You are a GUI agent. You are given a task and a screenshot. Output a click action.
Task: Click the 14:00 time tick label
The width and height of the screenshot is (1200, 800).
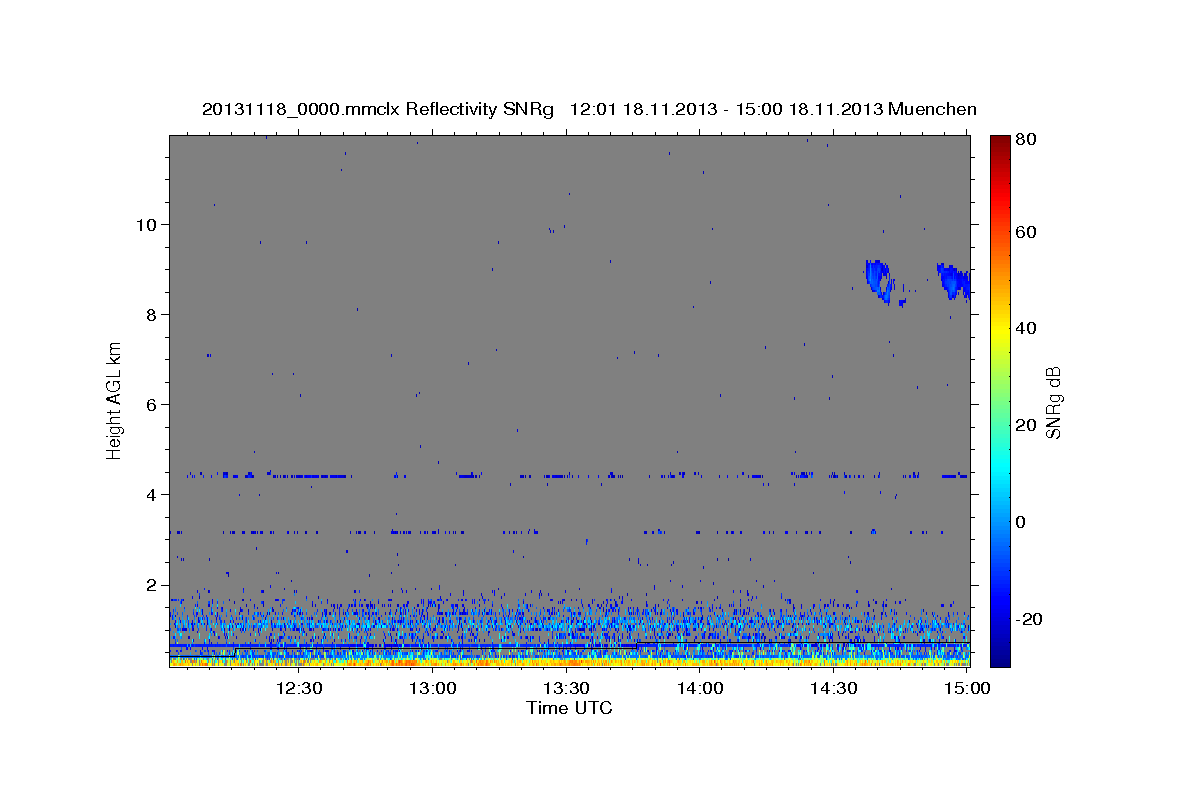tap(701, 688)
